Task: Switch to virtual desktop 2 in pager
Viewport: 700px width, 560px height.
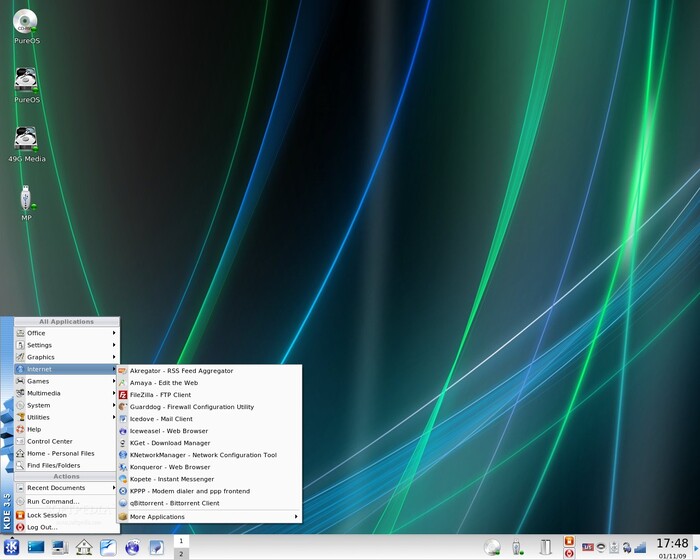Action: [181, 554]
